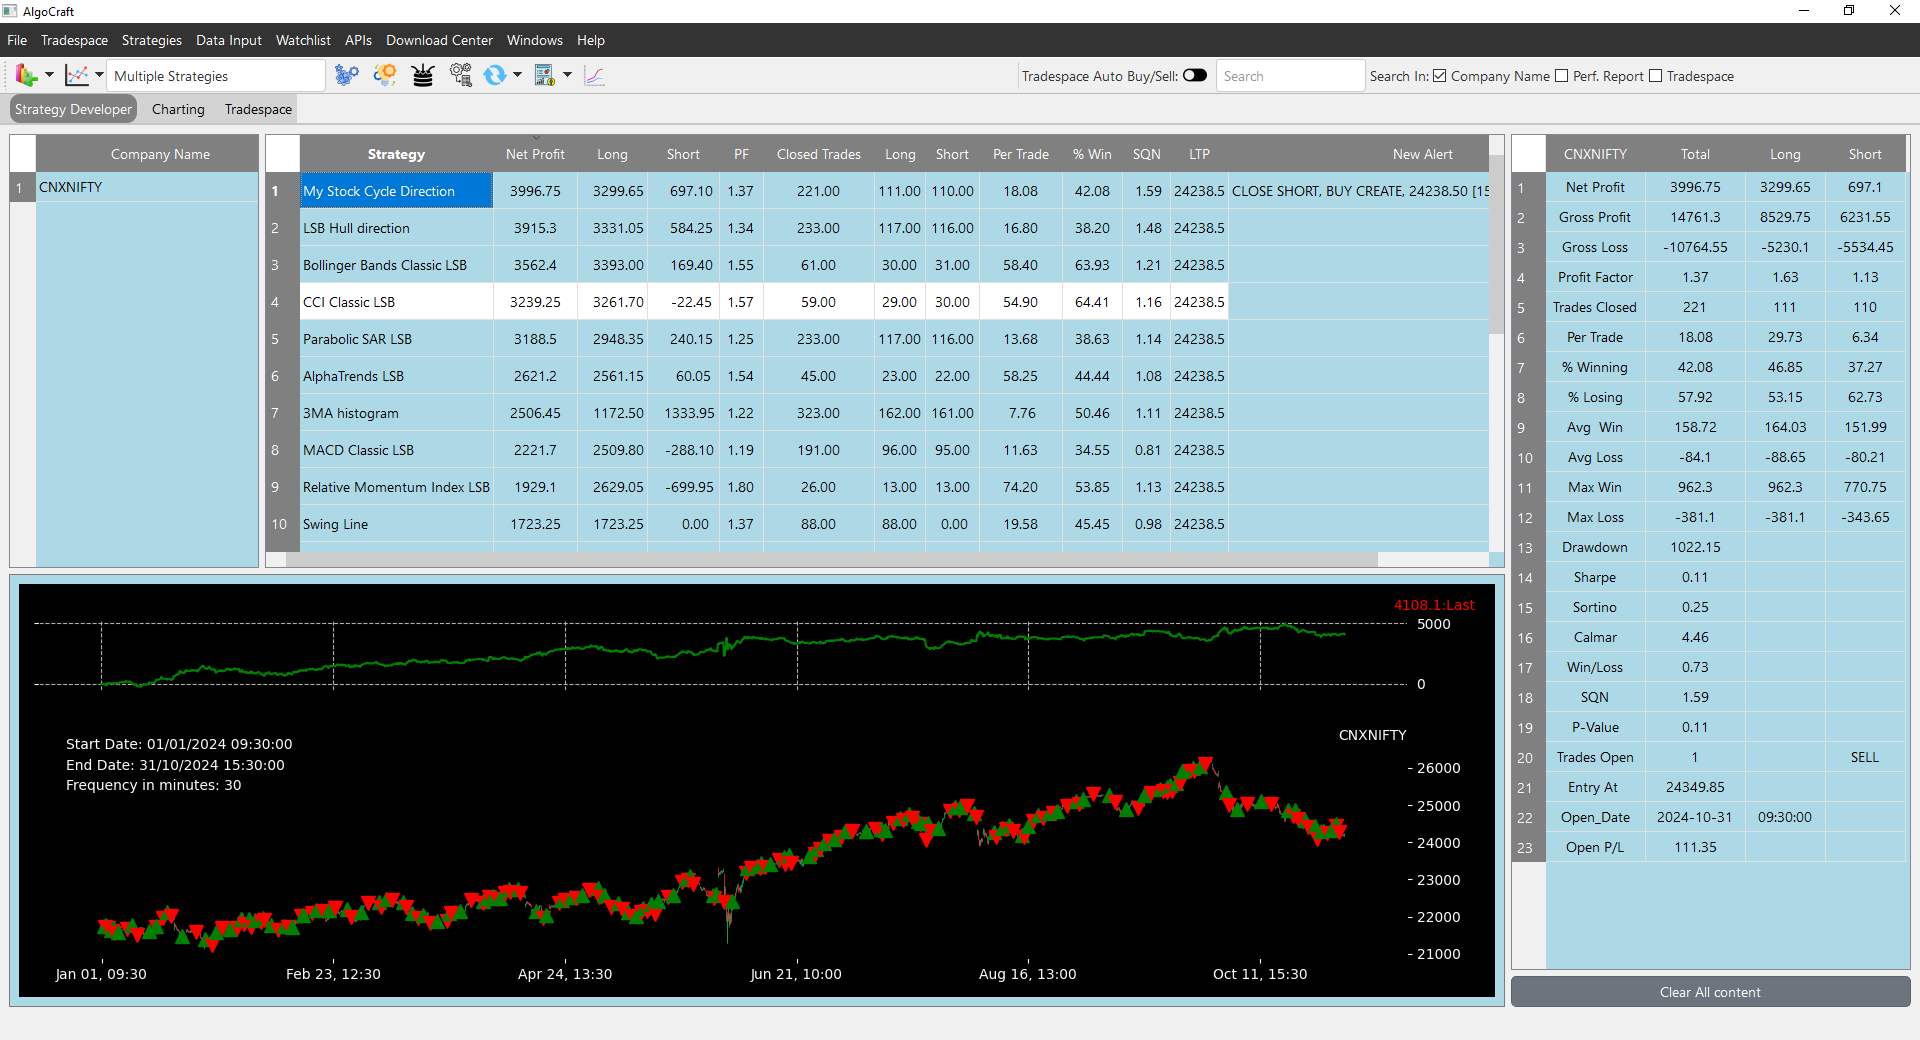Viewport: 1920px width, 1040px height.
Task: Select the MACD Classic LSB strategy
Action: tap(396, 450)
